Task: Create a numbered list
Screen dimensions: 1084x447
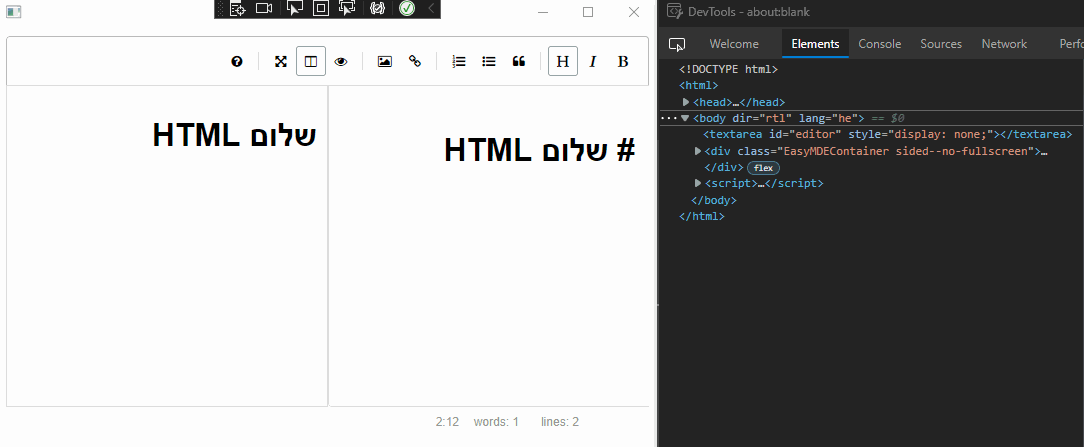Action: coord(458,61)
